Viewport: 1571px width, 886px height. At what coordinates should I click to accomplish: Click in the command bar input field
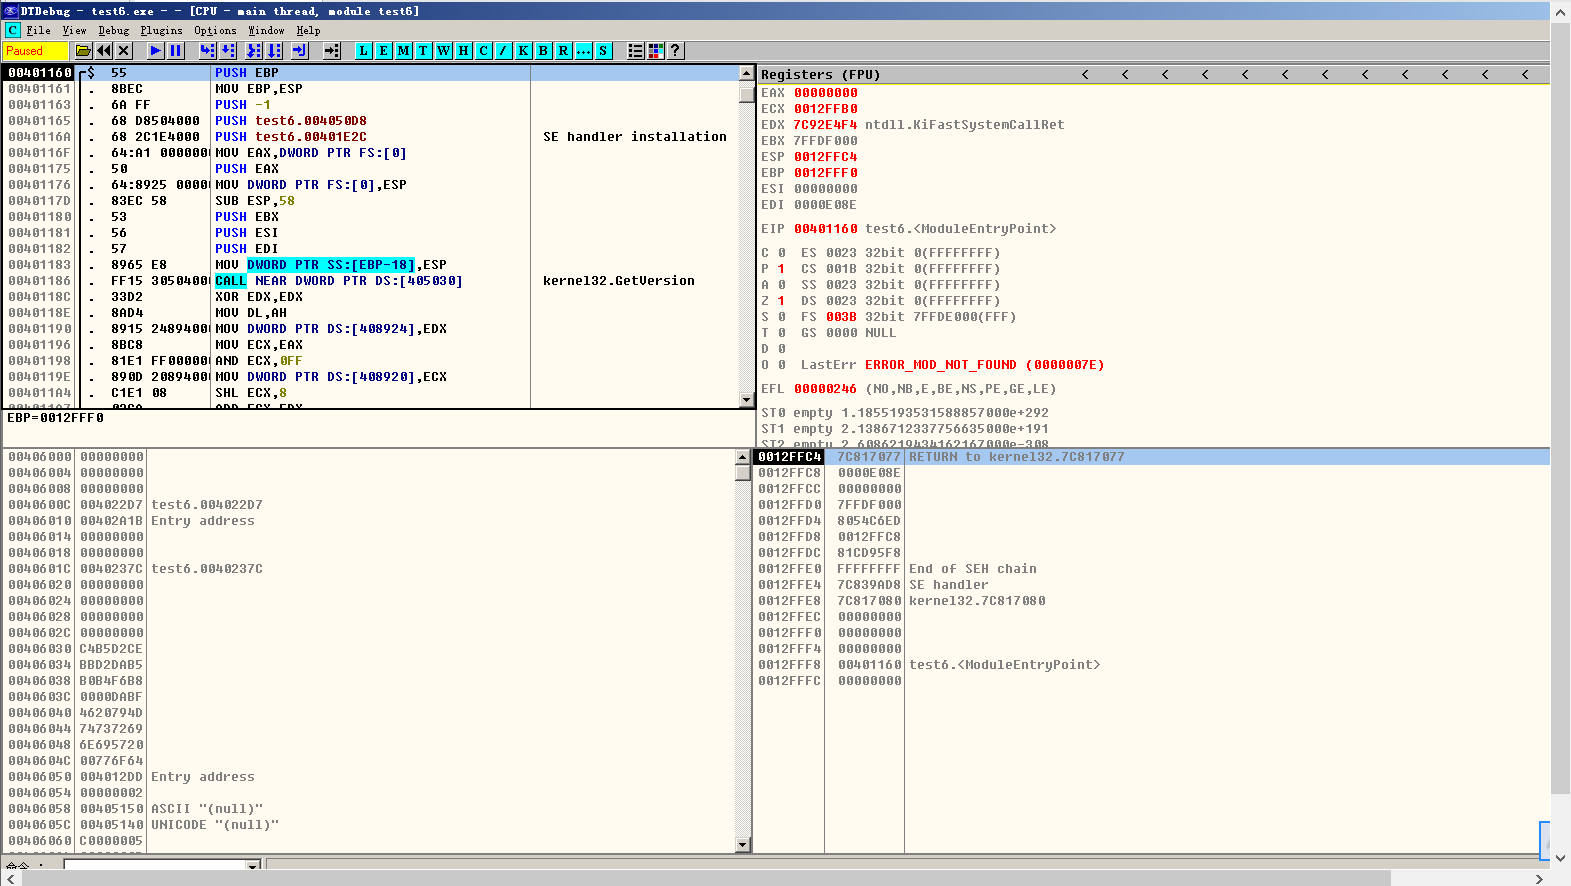click(x=154, y=865)
